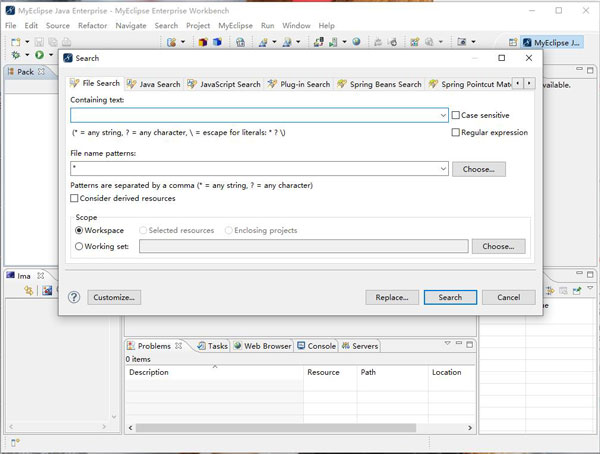
Task: Select the Working set radio button
Action: pos(79,247)
